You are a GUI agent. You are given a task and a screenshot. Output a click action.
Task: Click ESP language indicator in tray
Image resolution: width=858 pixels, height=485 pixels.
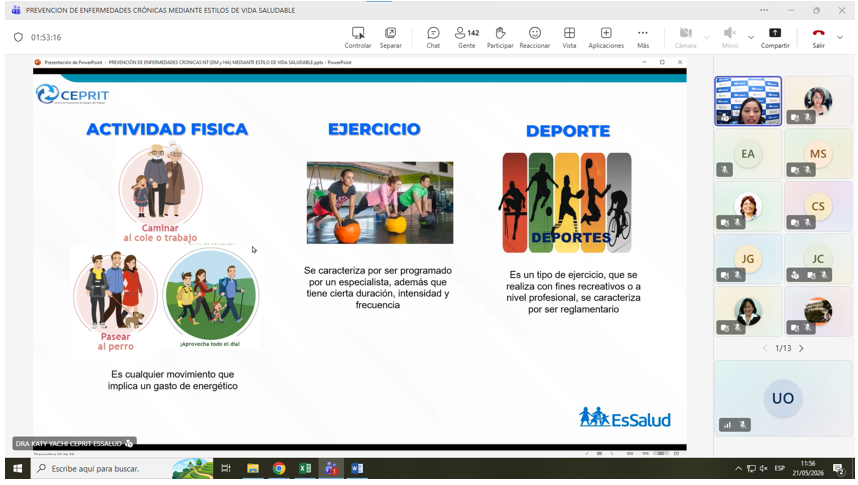point(779,469)
